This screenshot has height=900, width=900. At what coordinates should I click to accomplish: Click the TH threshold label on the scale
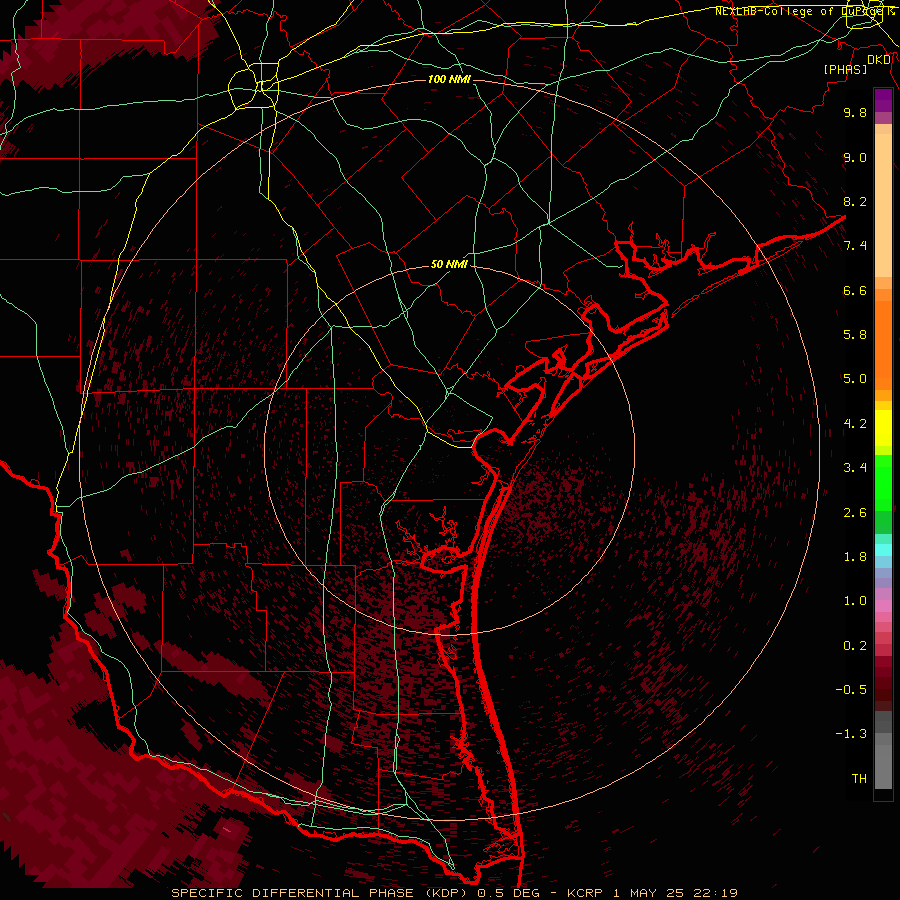[x=859, y=778]
